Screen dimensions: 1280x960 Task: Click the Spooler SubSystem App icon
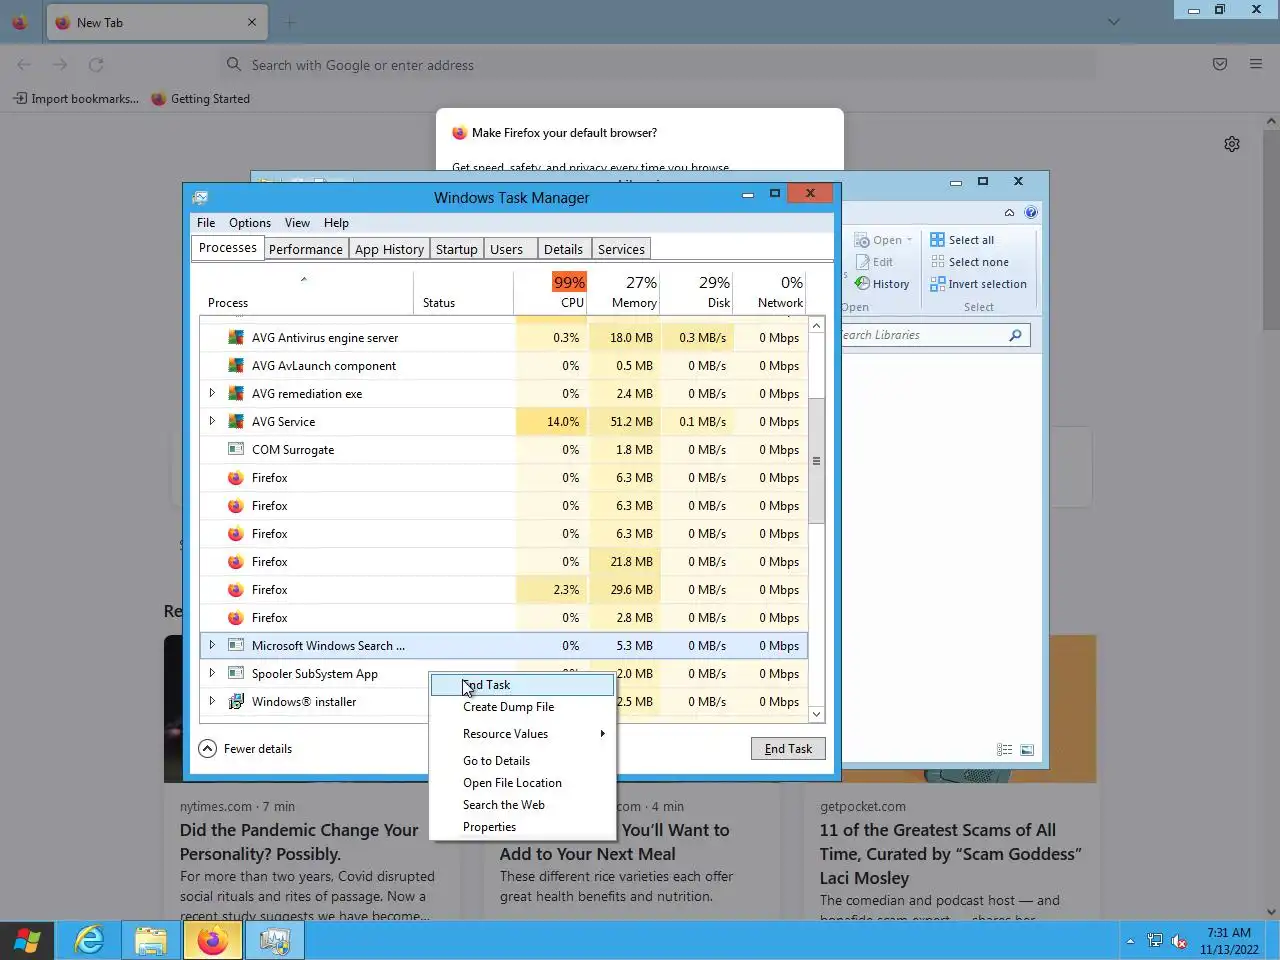(236, 674)
